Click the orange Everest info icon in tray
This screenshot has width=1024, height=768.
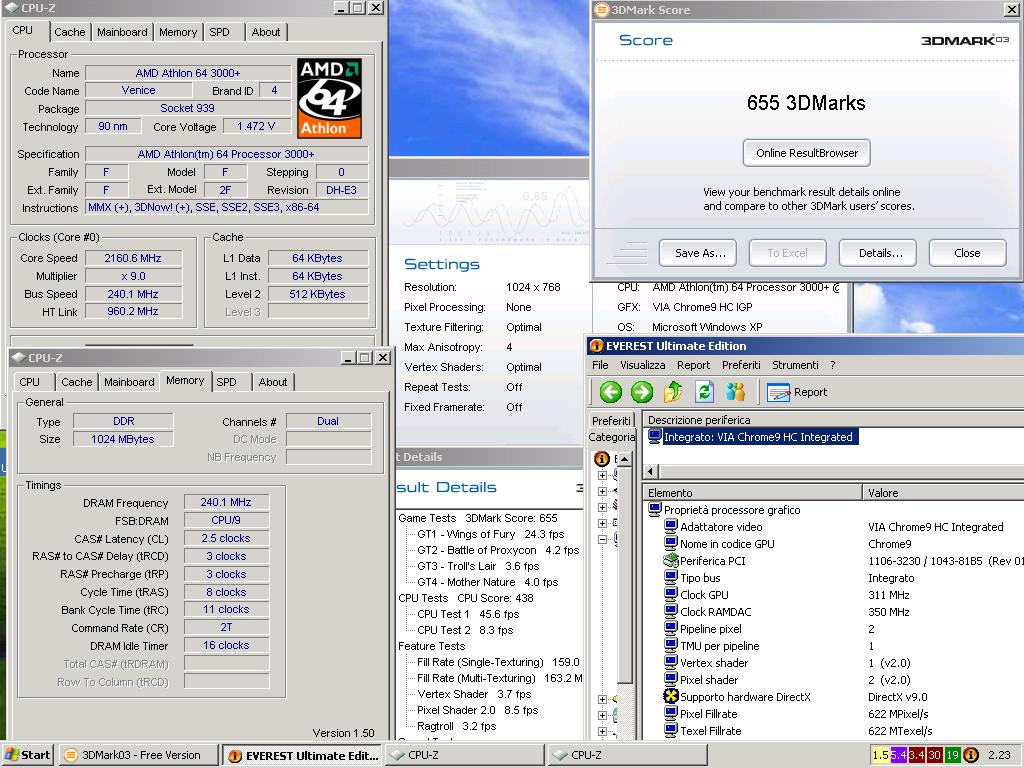[x=971, y=755]
